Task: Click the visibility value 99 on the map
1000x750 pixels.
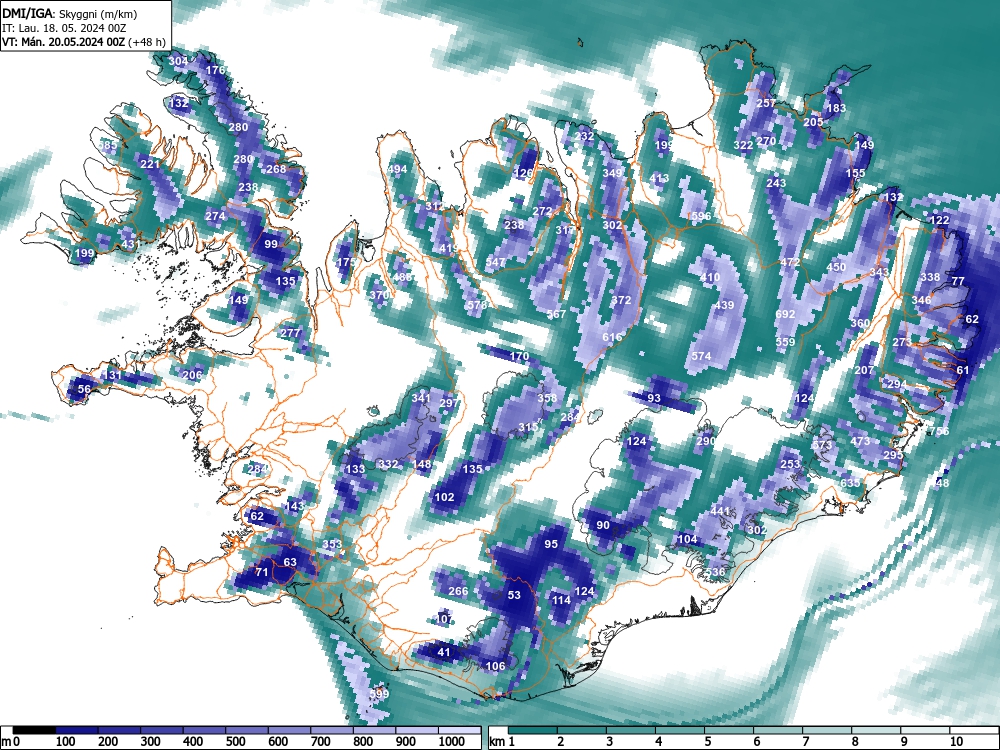Action: coord(271,244)
